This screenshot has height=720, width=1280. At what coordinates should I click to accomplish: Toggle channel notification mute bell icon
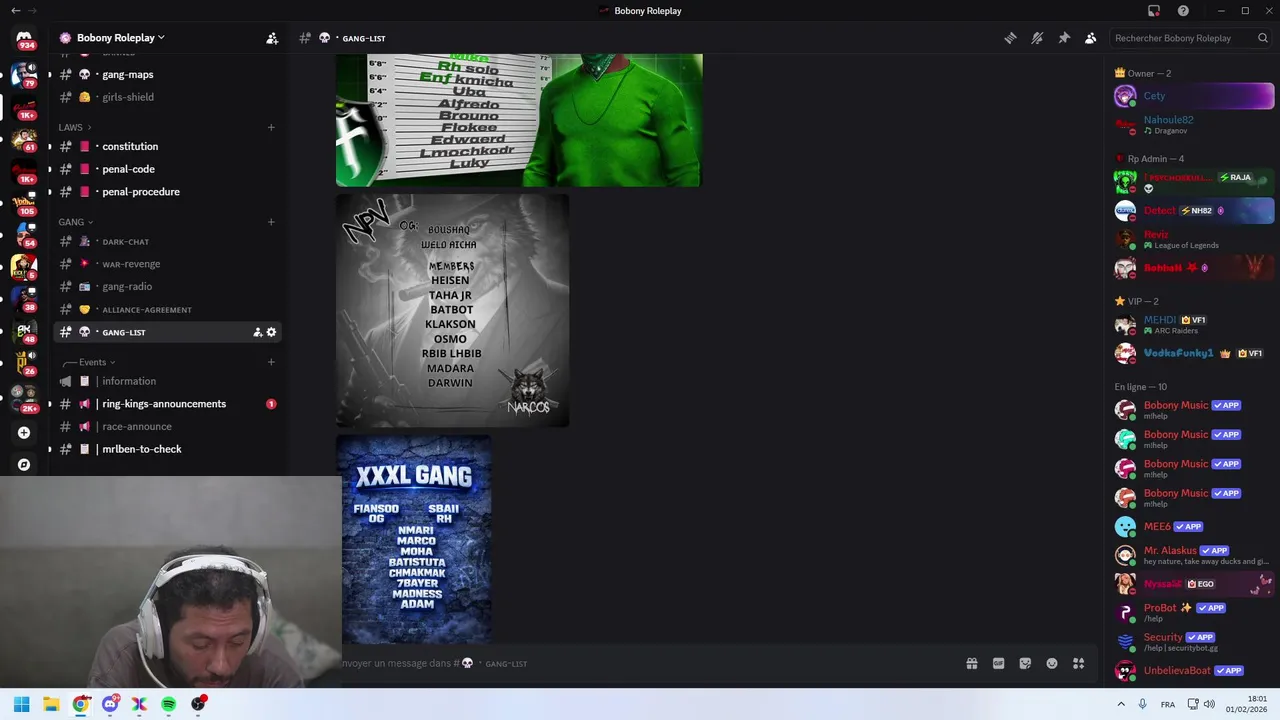pyautogui.click(x=1037, y=38)
